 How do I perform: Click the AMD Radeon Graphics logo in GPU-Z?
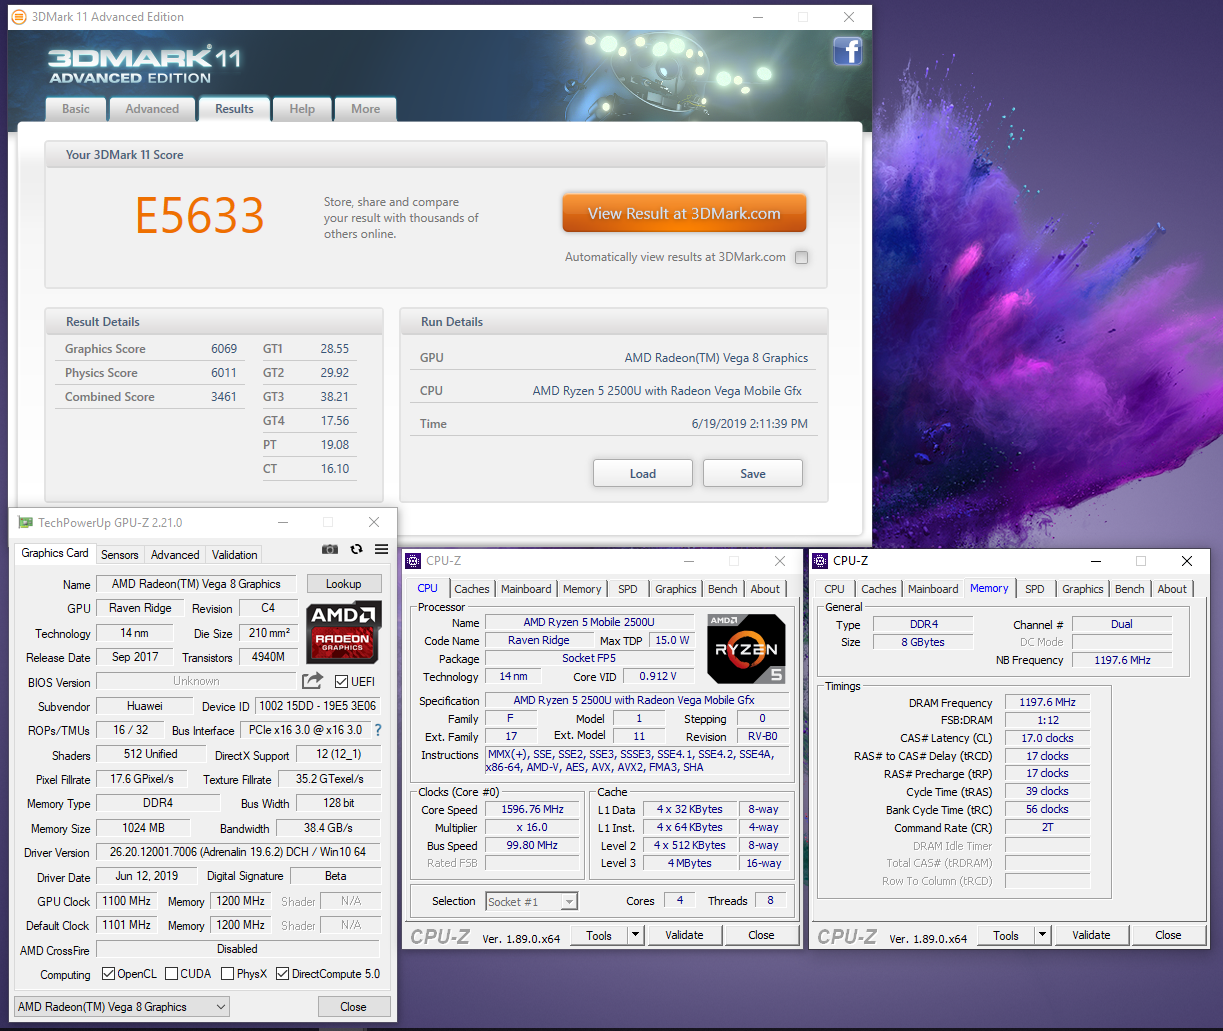click(342, 632)
